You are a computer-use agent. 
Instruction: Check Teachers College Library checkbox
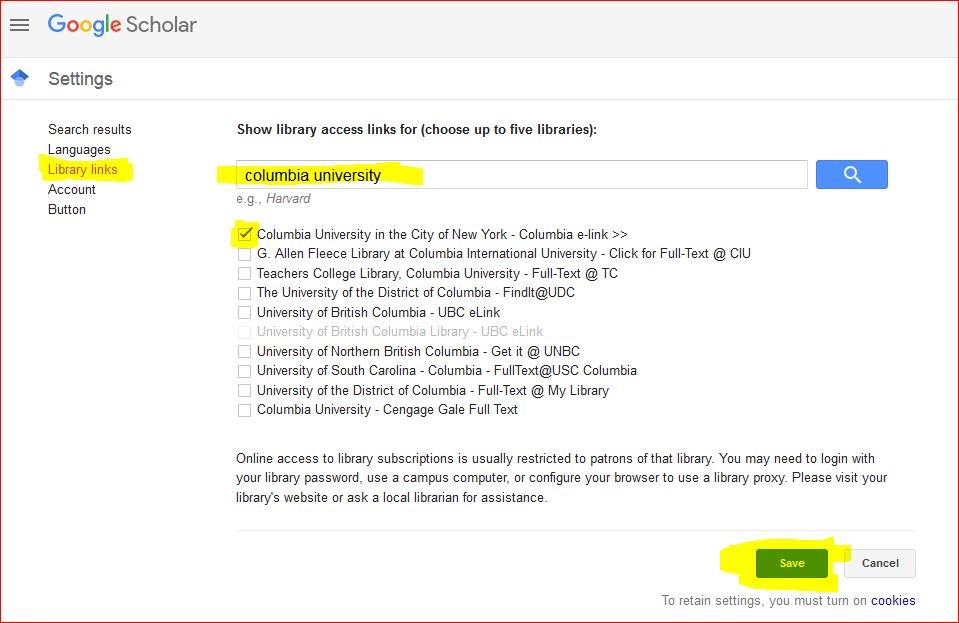pyautogui.click(x=245, y=273)
